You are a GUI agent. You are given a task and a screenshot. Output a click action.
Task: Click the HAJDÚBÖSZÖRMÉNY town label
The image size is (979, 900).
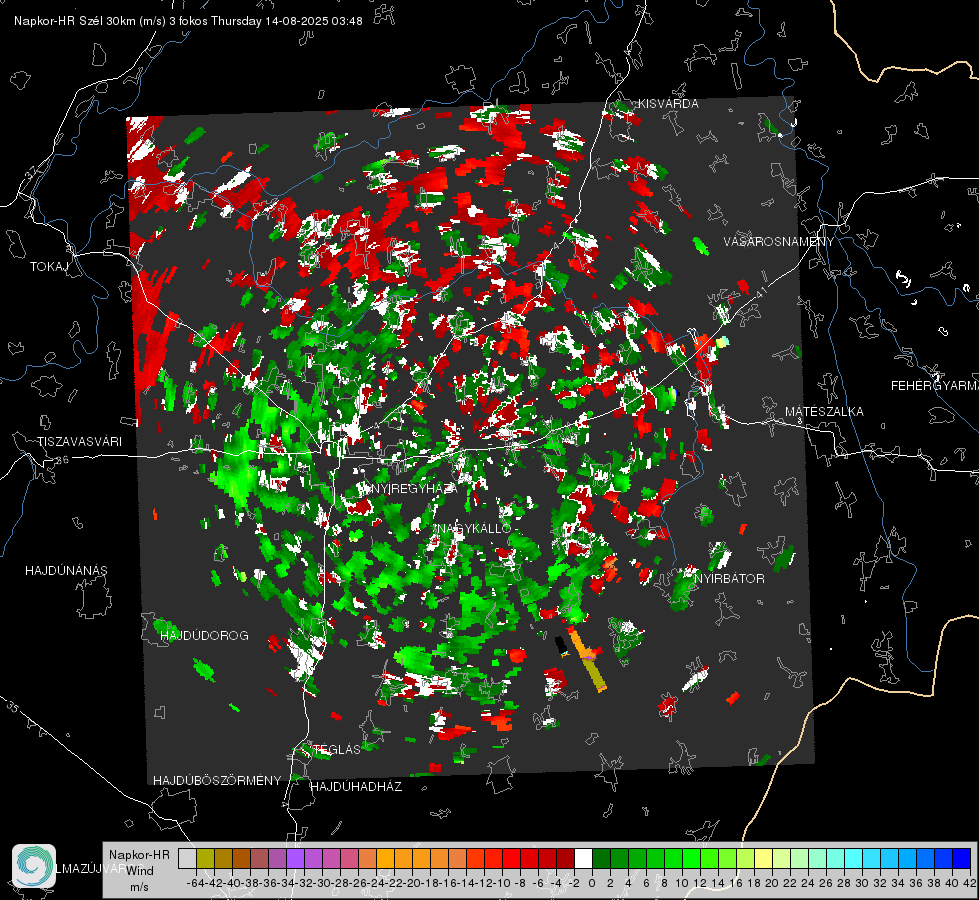point(217,781)
